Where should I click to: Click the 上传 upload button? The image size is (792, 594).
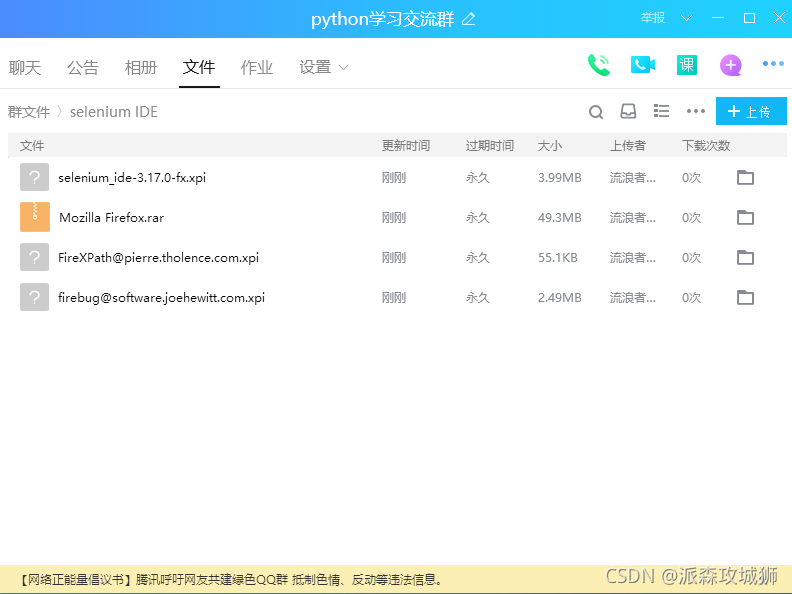tap(751, 112)
